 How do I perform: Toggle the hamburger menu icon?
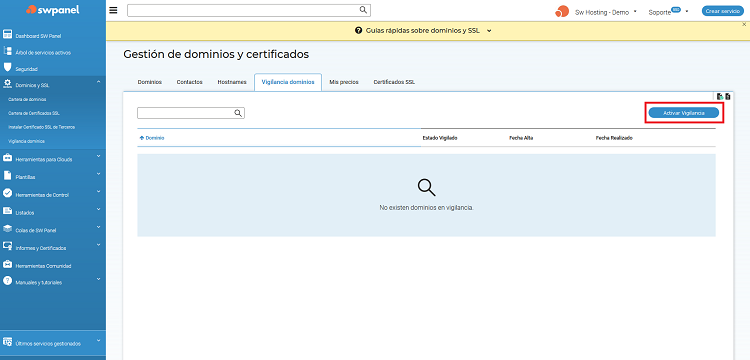click(113, 11)
